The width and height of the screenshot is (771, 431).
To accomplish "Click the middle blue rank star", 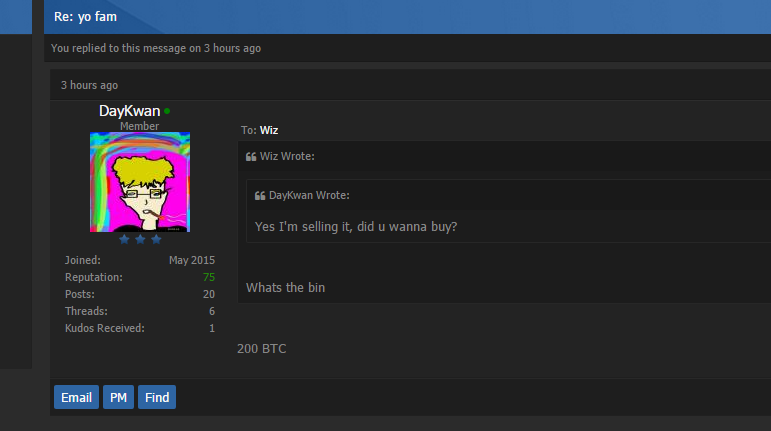I will [140, 239].
